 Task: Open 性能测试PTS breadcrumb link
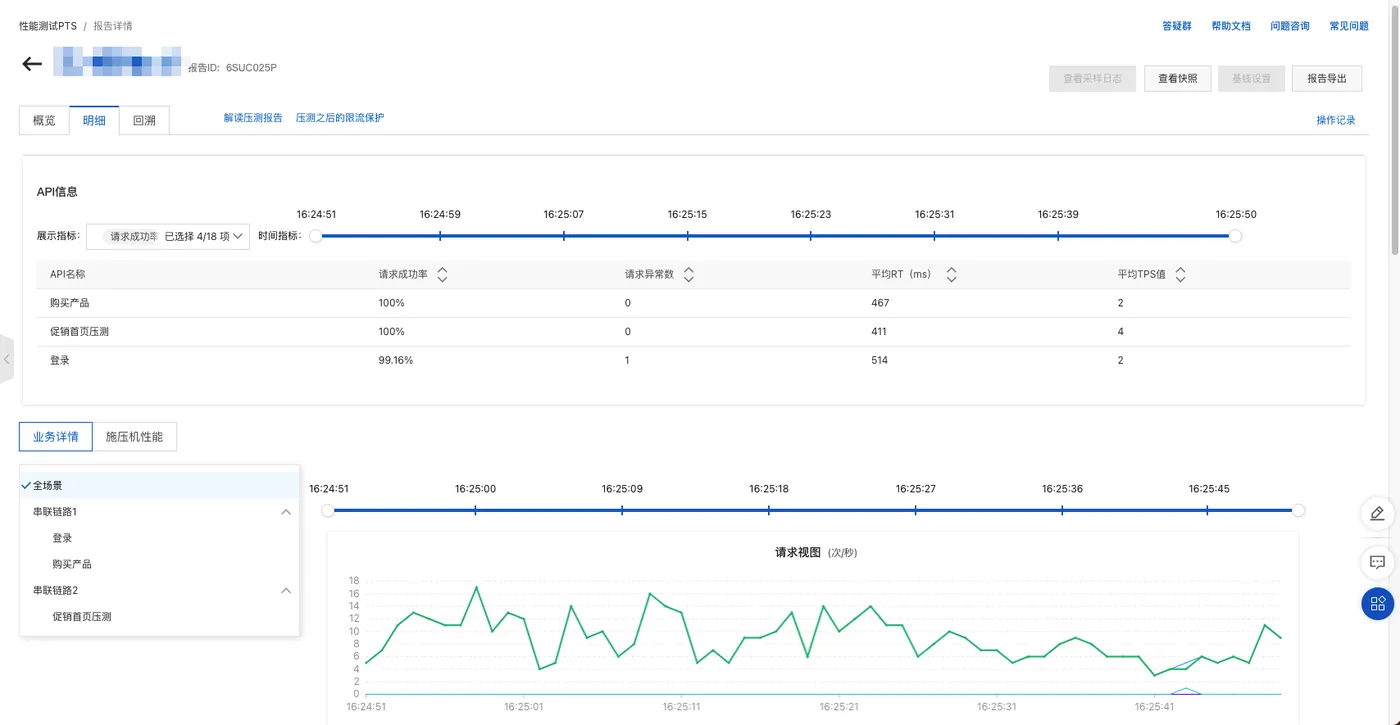[x=48, y=26]
